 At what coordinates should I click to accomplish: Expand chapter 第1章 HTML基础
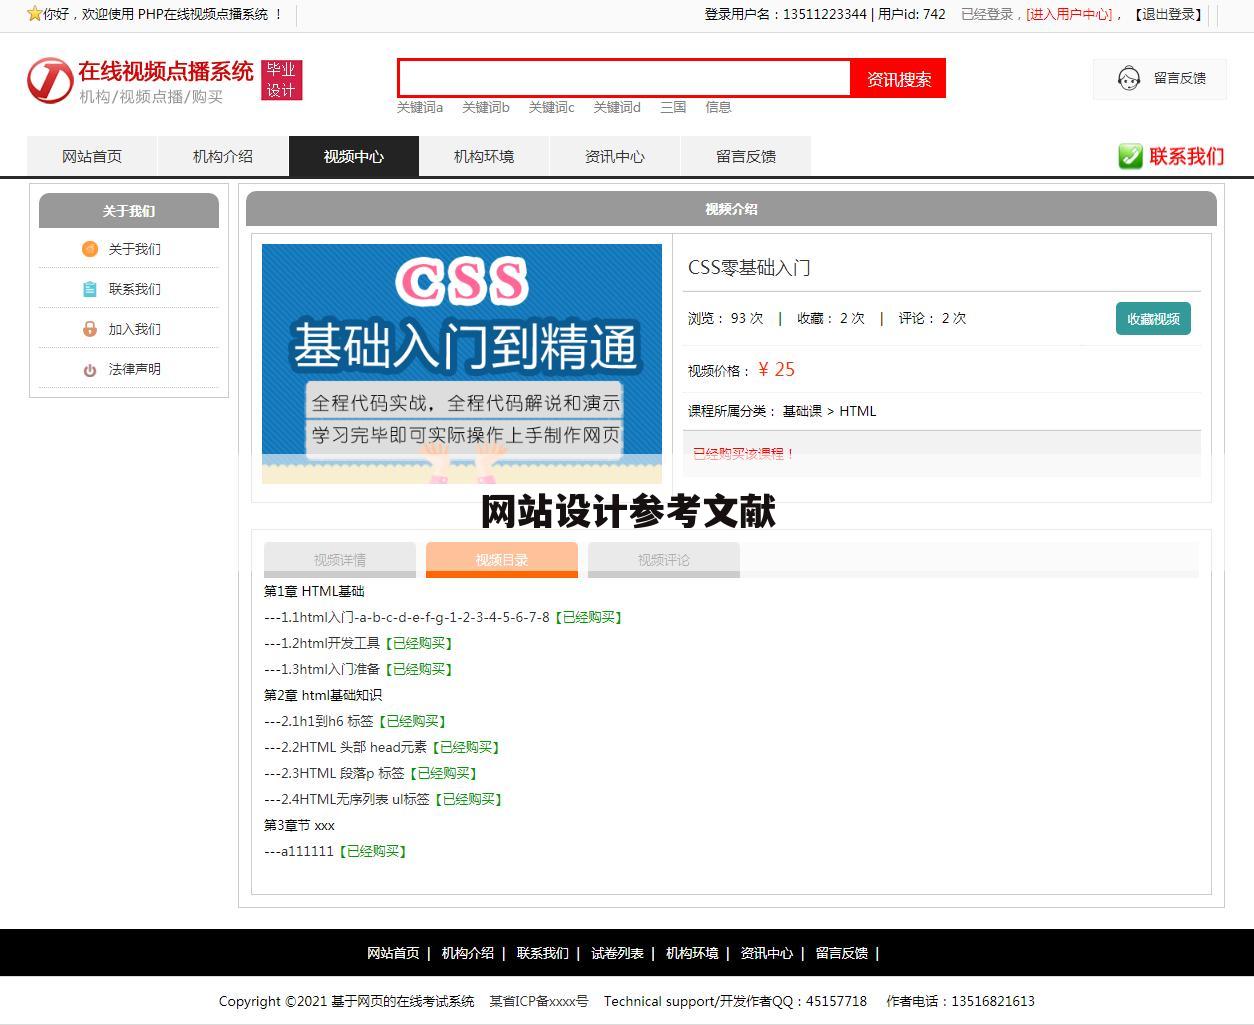click(315, 591)
